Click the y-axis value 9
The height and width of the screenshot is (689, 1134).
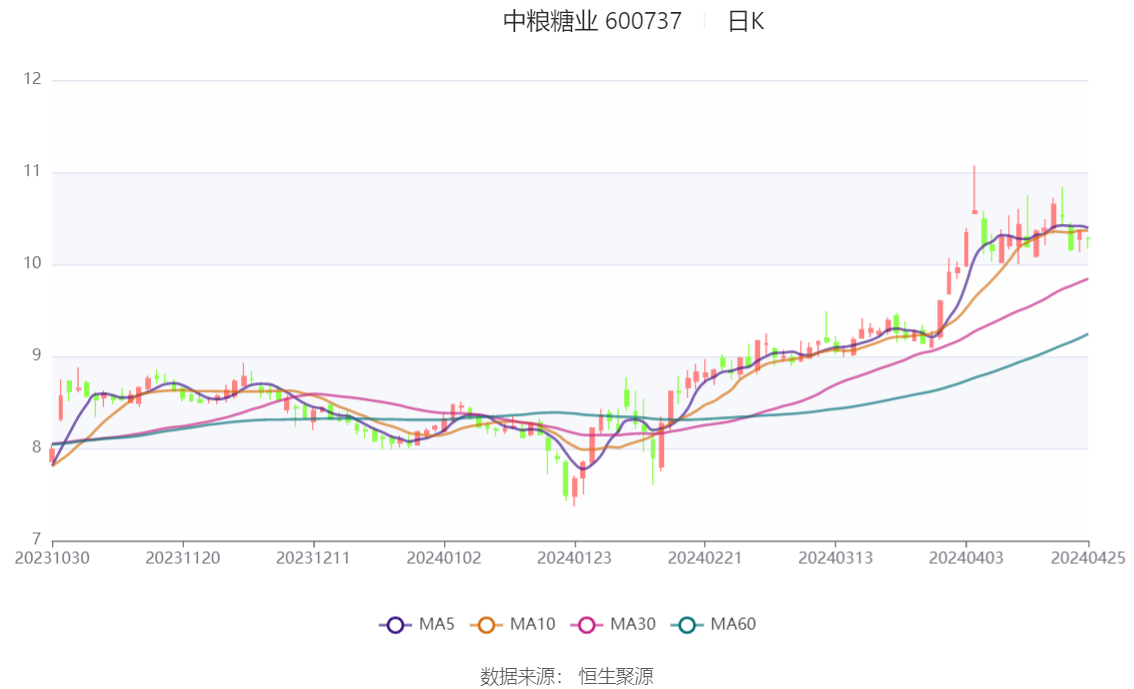coord(36,355)
